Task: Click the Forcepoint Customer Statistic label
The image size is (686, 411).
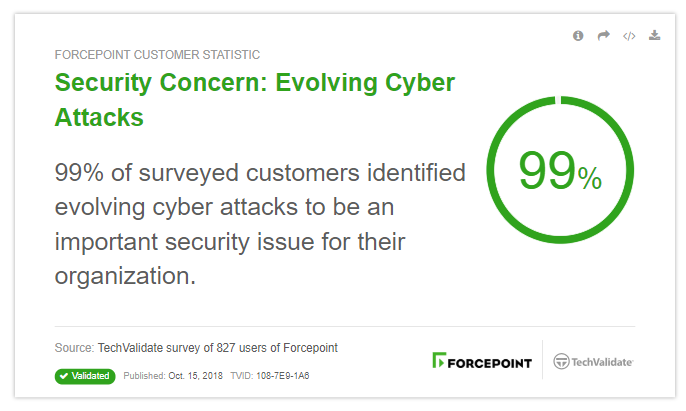Action: (157, 55)
